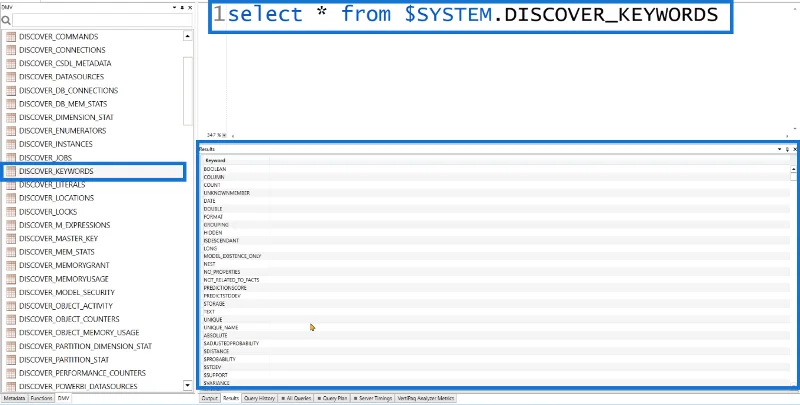Select the MODEL_EXISTENCE_ONLY result row
This screenshot has width=800, height=405.
tap(495, 256)
